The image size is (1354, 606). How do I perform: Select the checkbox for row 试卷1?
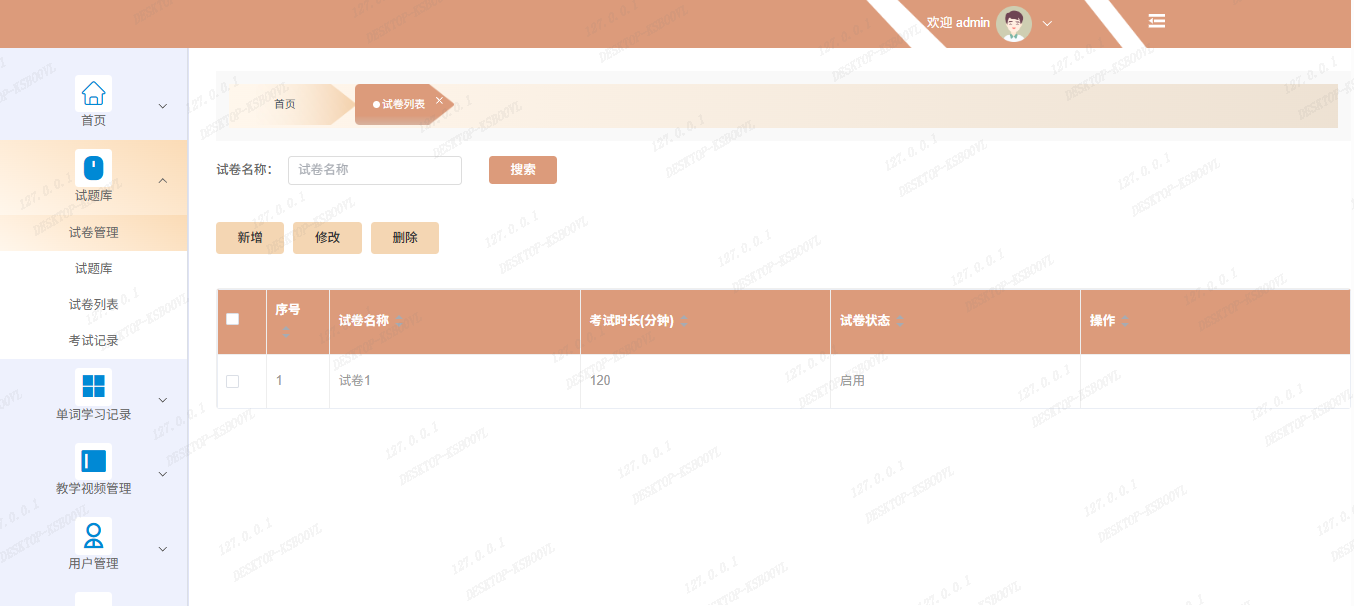(233, 381)
